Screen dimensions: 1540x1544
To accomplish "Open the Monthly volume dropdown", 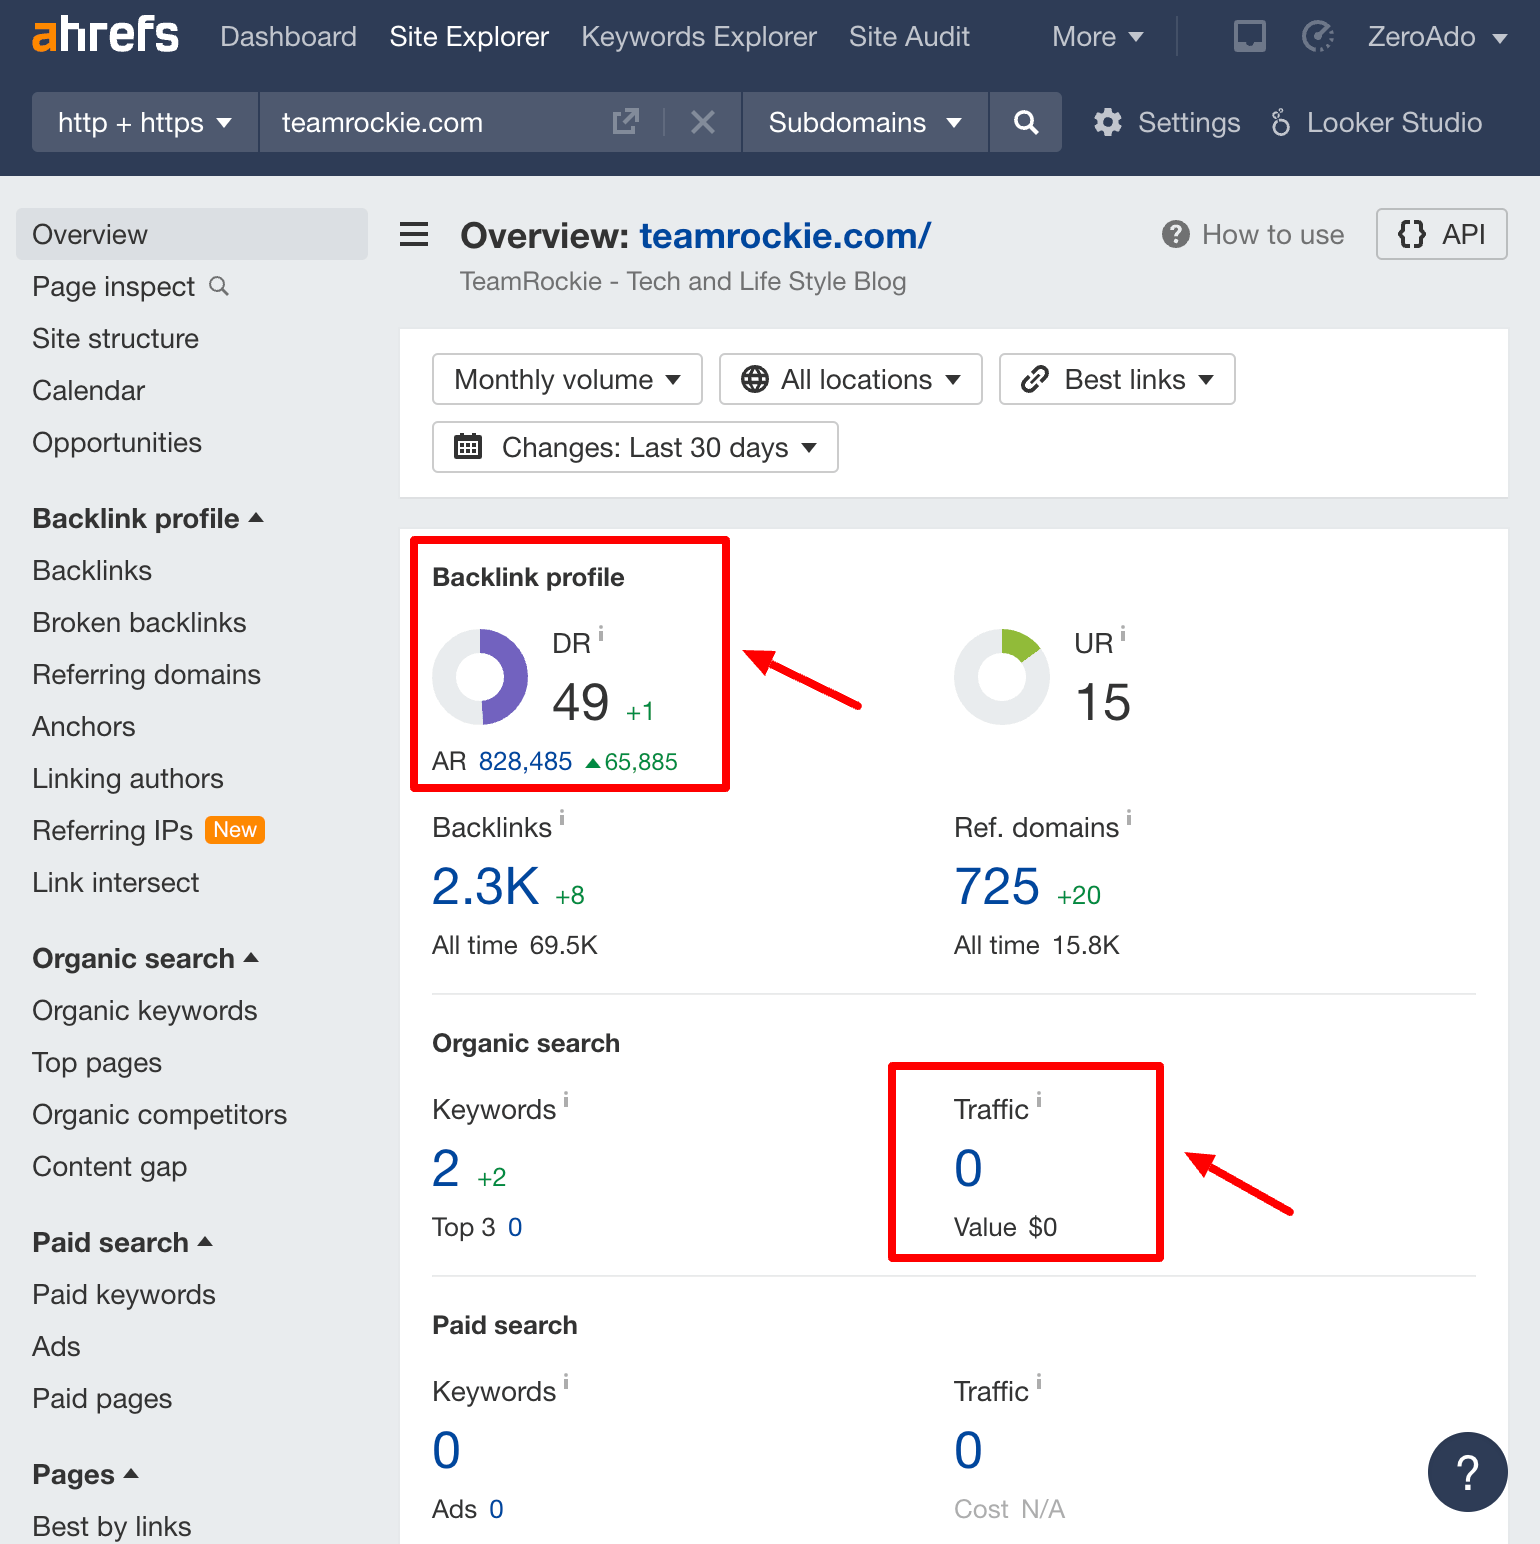I will tap(567, 379).
